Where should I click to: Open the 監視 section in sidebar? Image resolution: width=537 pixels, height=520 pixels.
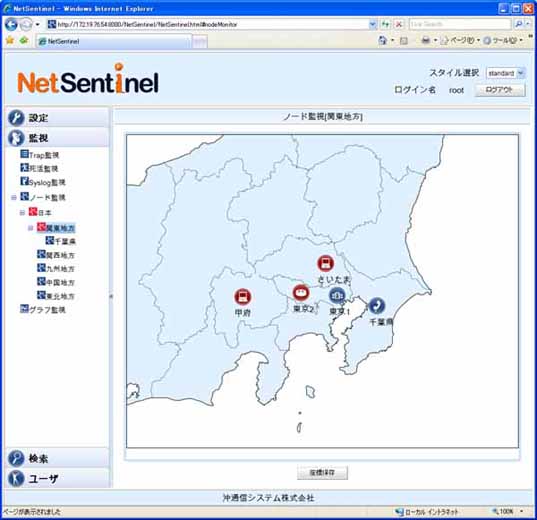[x=57, y=138]
